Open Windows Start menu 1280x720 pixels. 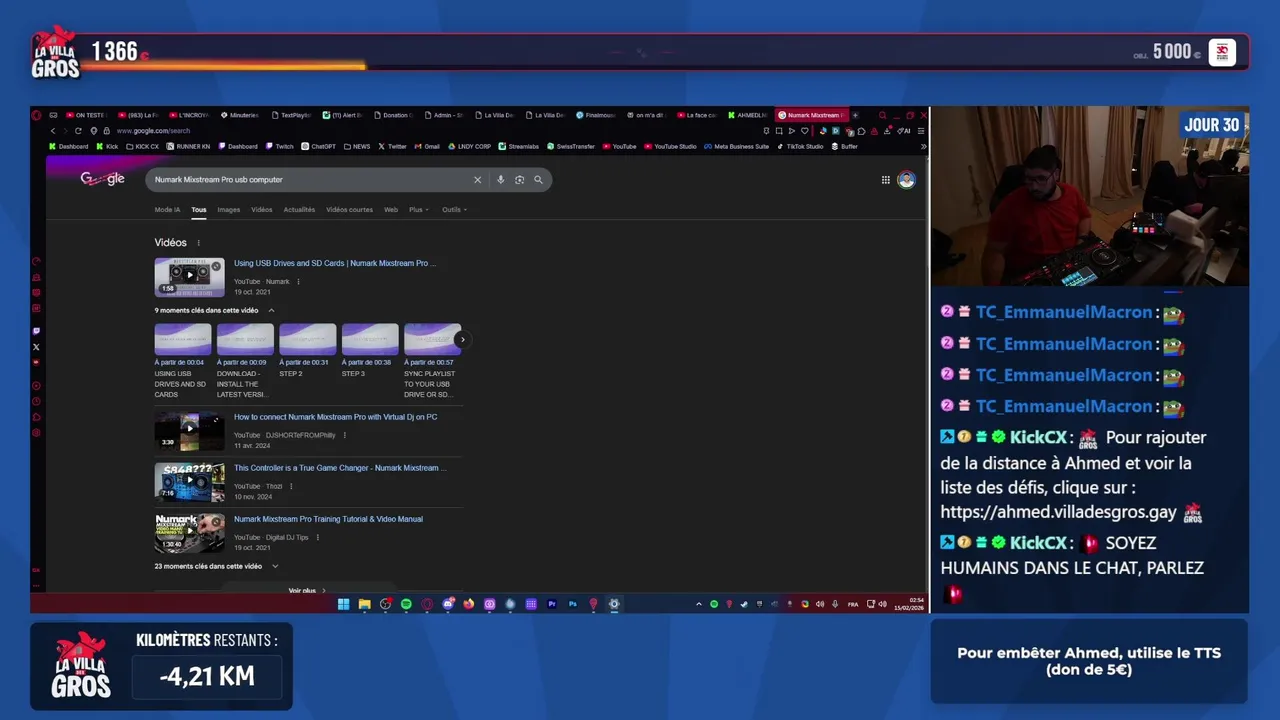(343, 604)
